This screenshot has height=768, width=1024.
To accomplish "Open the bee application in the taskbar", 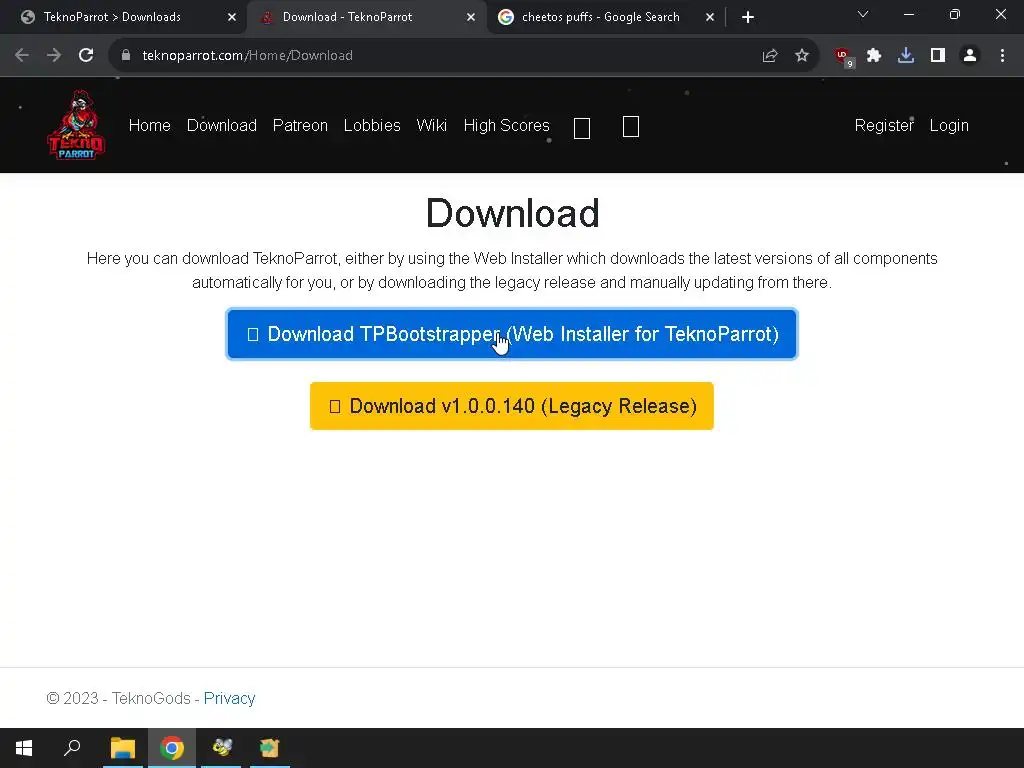I will click(x=221, y=748).
